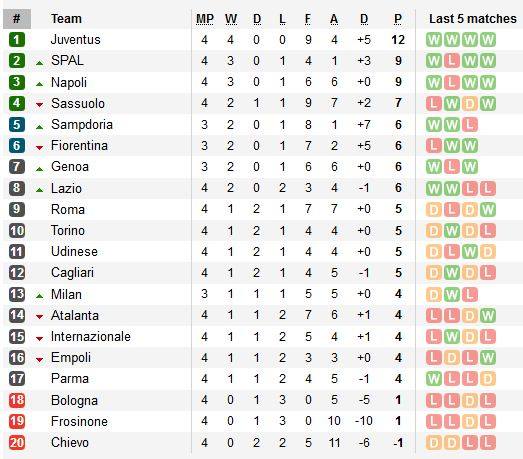Select the rank 5 teal badge for Sampdoria
This screenshot has width=523, height=459.
(17, 125)
